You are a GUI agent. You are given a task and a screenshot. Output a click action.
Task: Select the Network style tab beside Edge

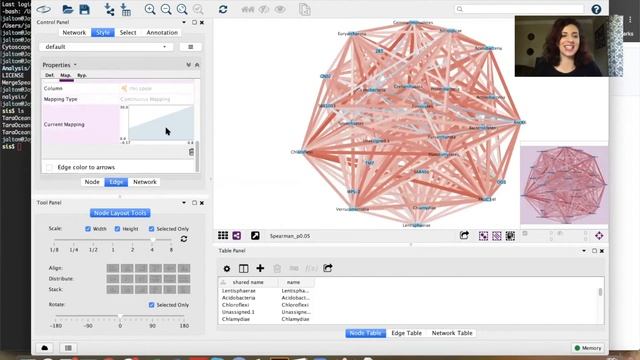[x=144, y=182]
